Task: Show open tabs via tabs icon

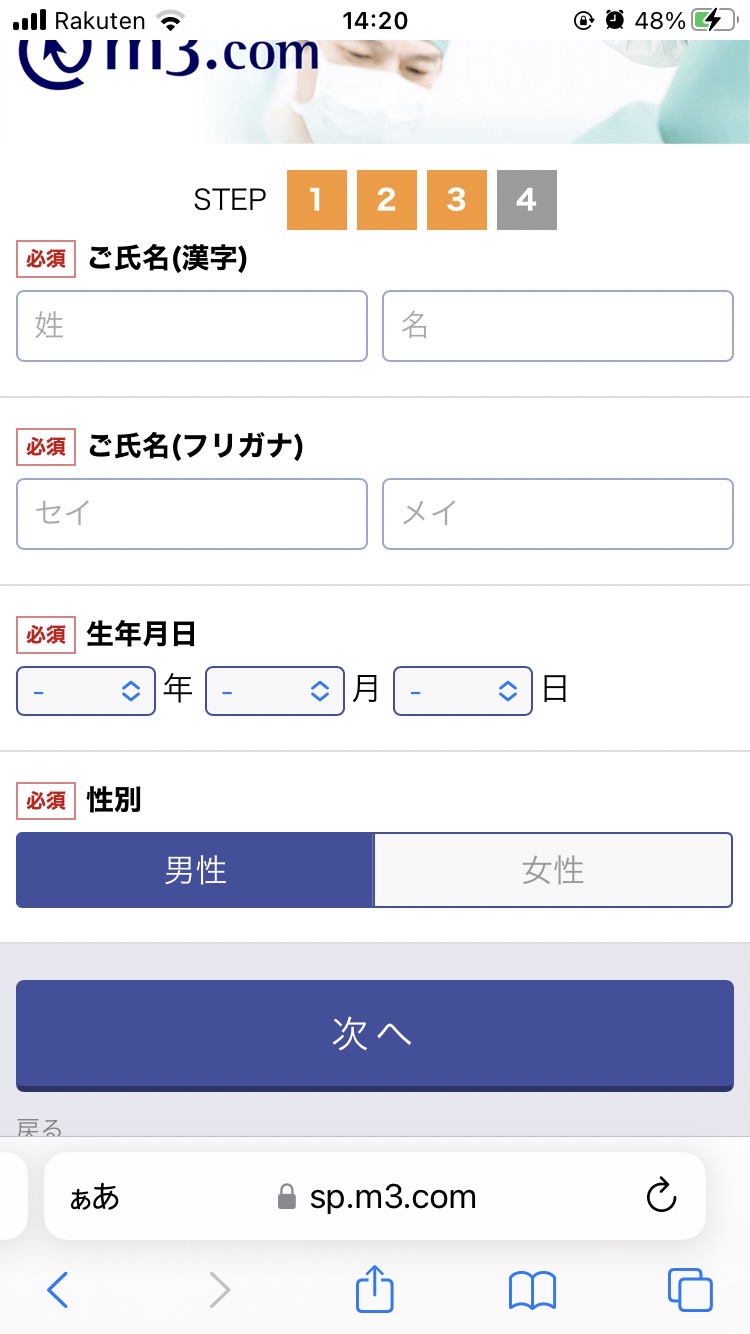Action: [690, 1290]
